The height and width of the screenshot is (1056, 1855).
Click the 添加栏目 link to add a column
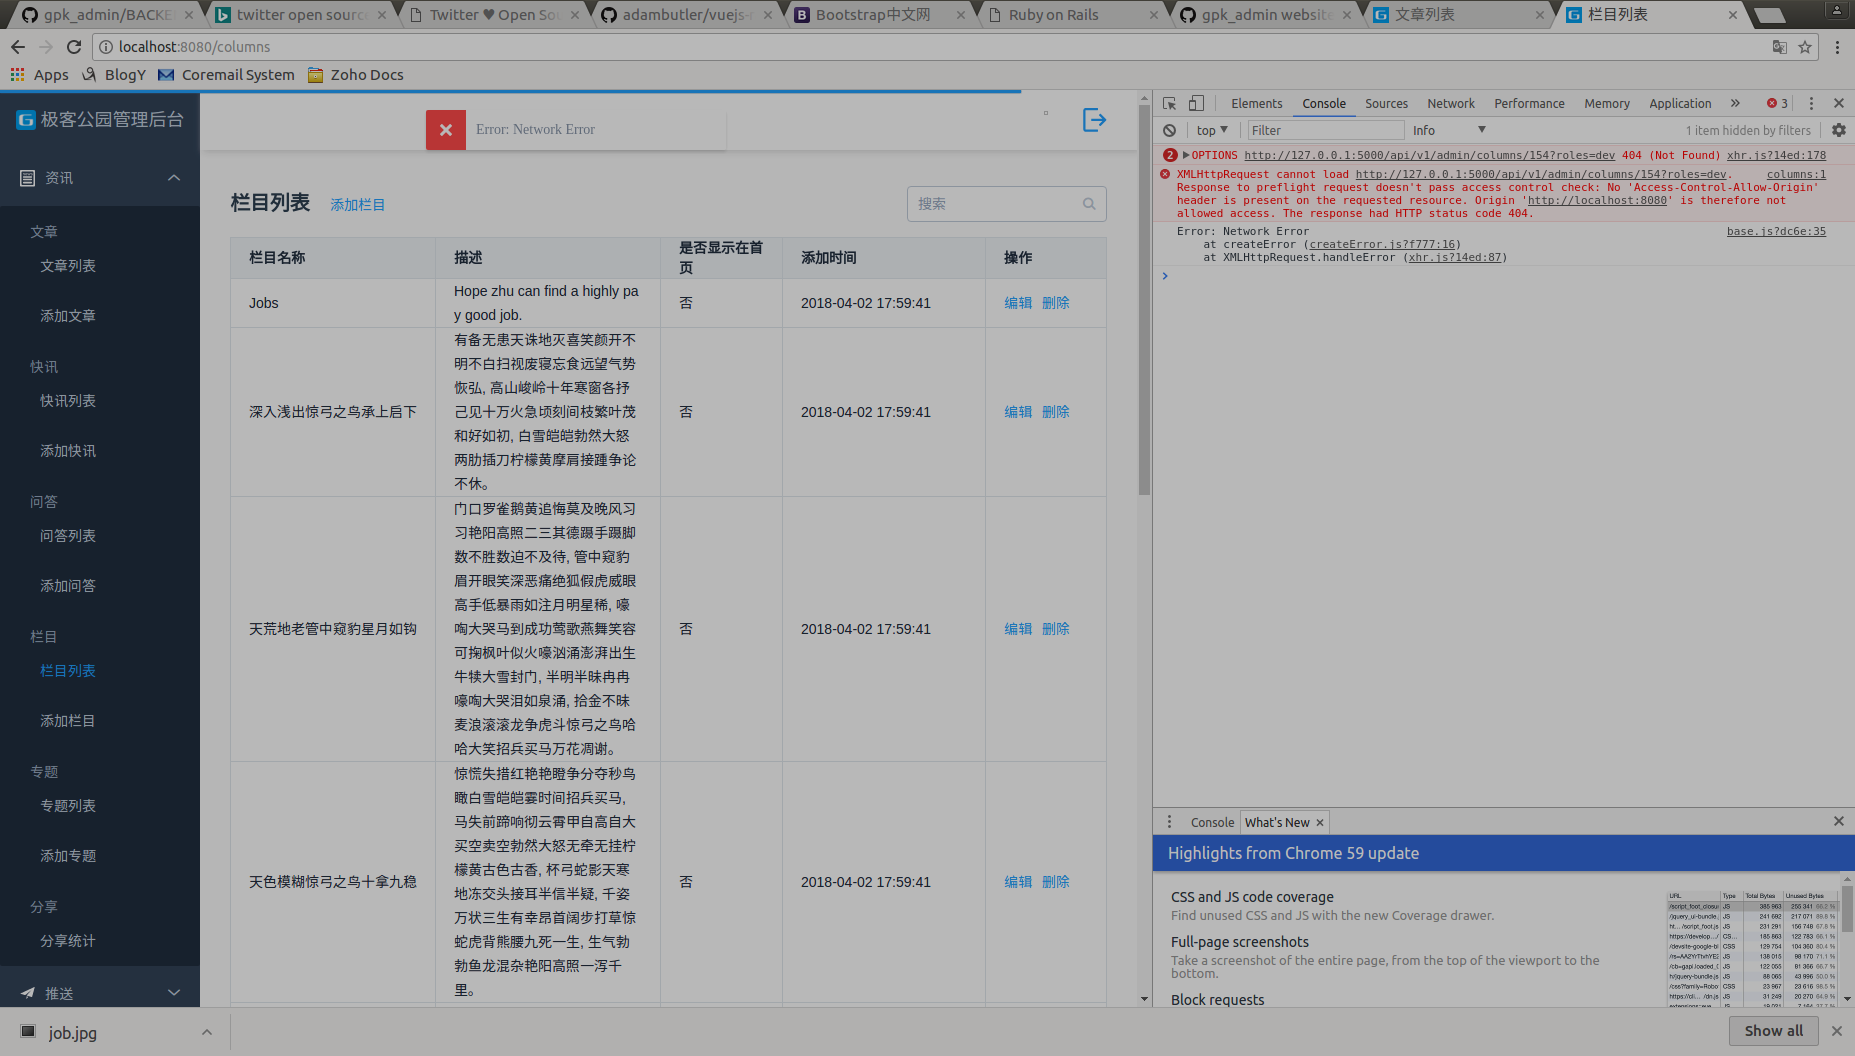tap(357, 204)
